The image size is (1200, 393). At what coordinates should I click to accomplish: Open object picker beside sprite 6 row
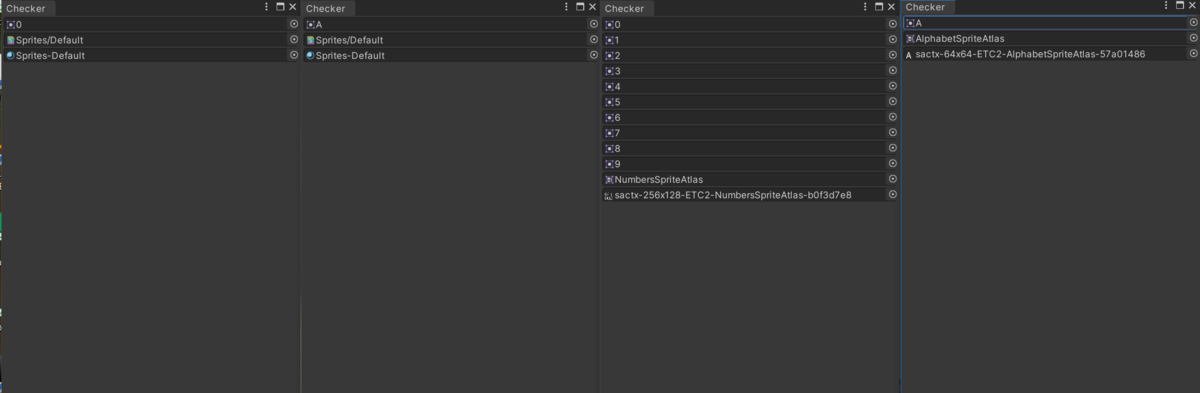pos(893,117)
